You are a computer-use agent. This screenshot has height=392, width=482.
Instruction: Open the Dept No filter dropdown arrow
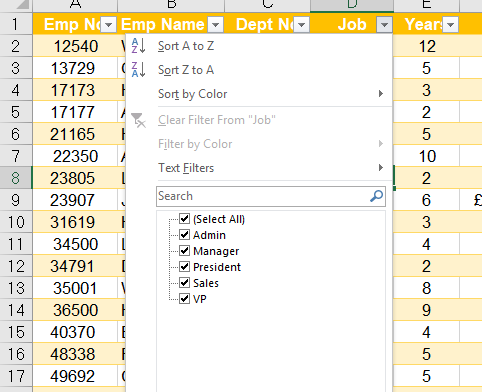coord(302,25)
